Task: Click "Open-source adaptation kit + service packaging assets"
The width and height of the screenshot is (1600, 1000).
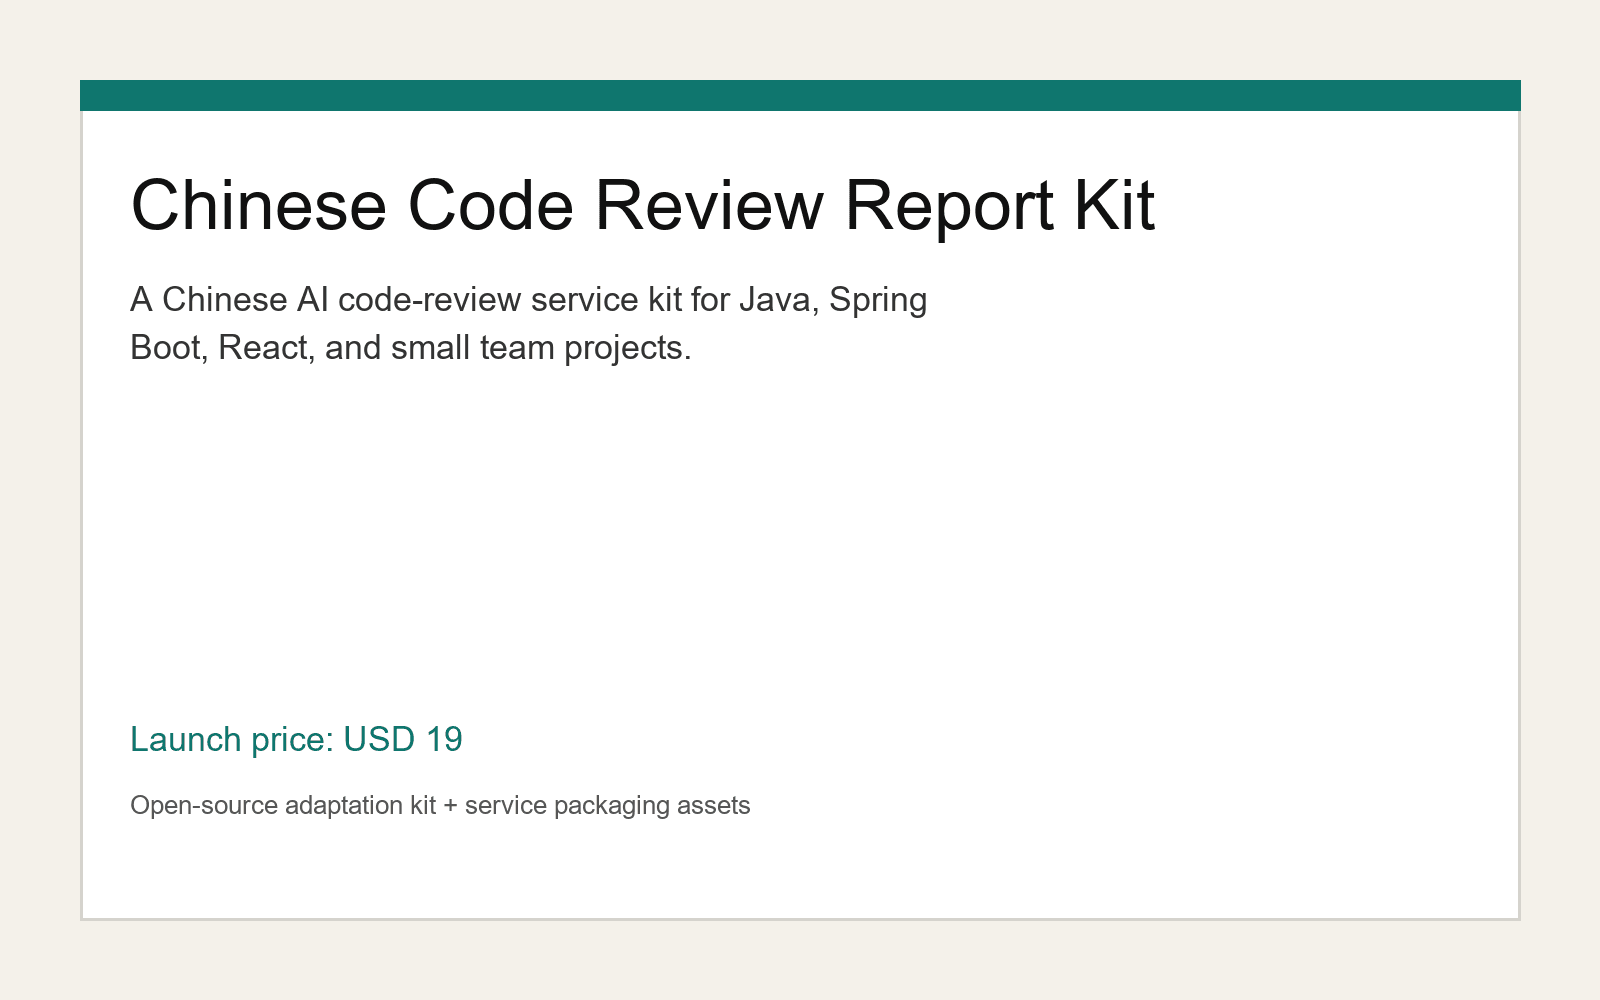Action: pos(440,806)
